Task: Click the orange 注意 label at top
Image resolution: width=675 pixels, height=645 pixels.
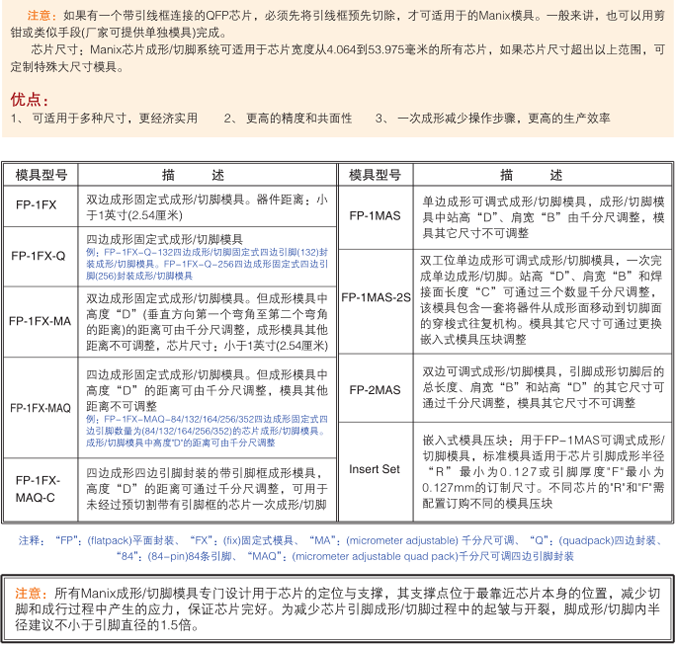Action: pyautogui.click(x=41, y=16)
